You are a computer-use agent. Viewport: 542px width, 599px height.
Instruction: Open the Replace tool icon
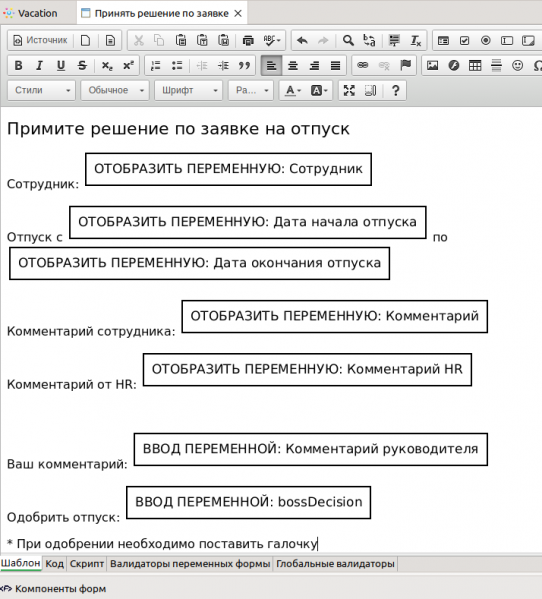pyautogui.click(x=369, y=40)
